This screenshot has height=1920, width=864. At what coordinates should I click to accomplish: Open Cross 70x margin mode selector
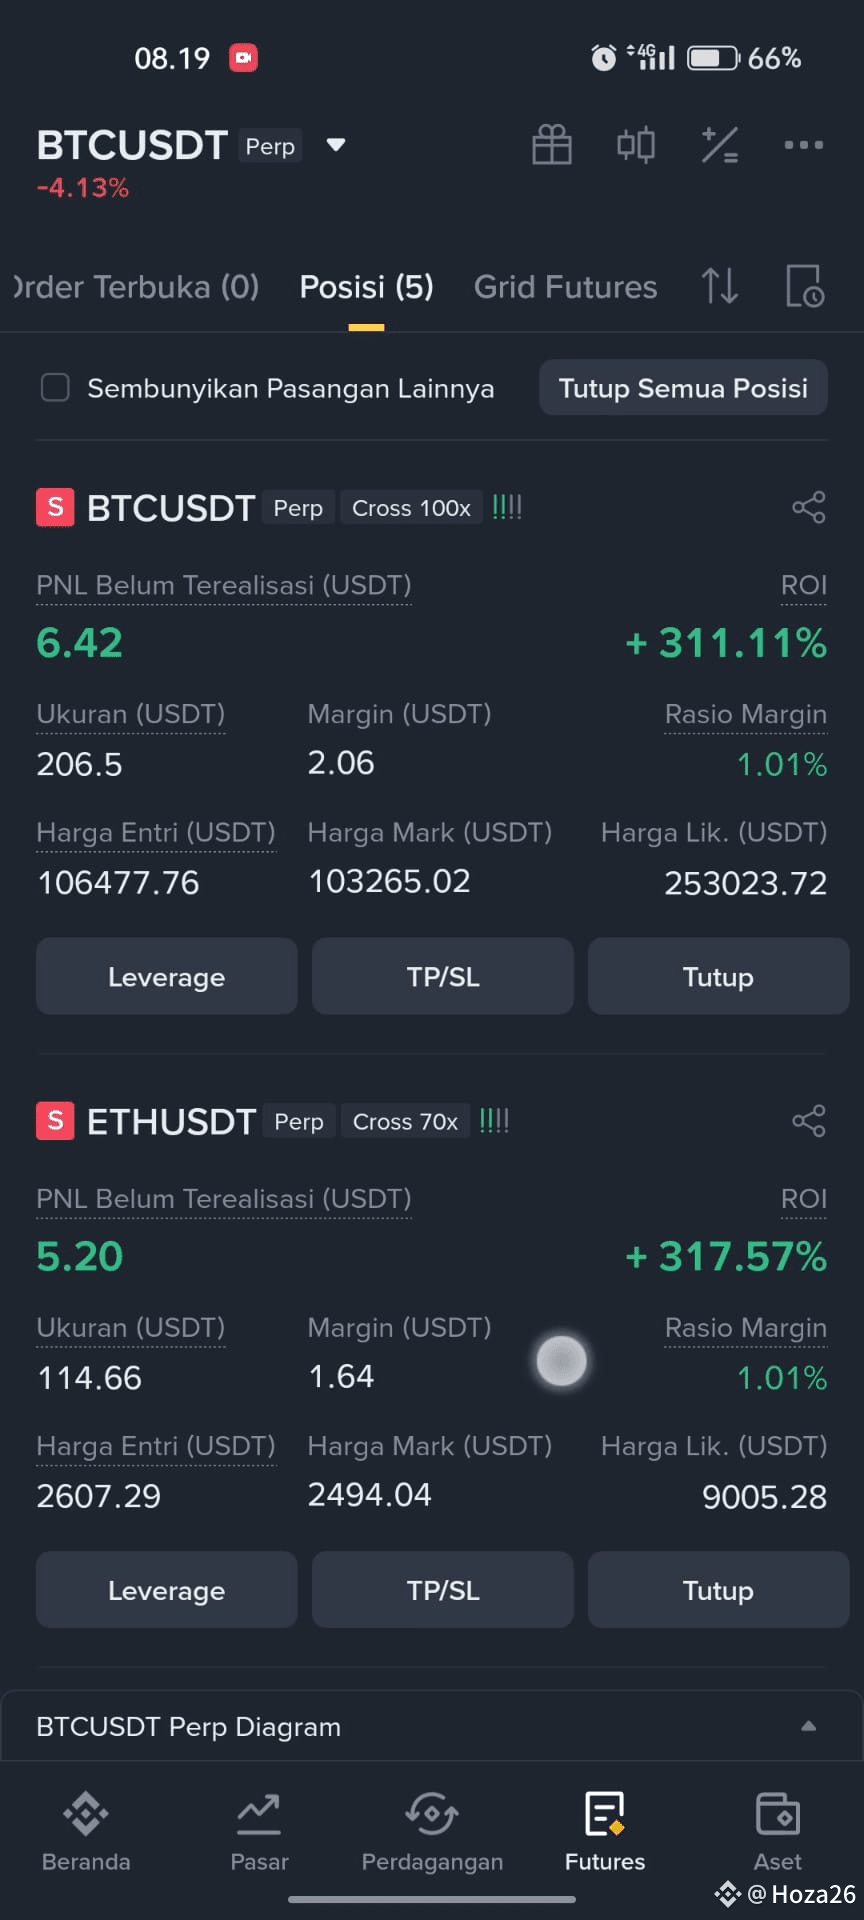point(405,1122)
